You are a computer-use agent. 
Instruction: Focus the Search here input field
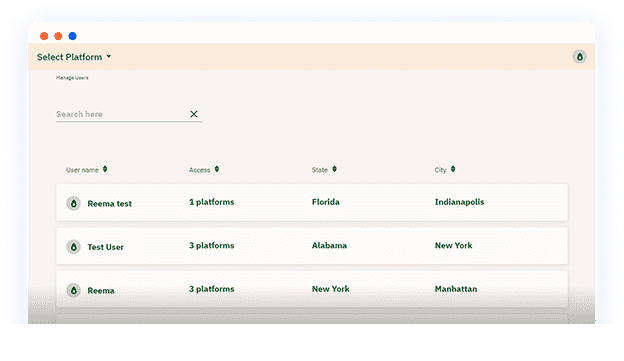121,114
